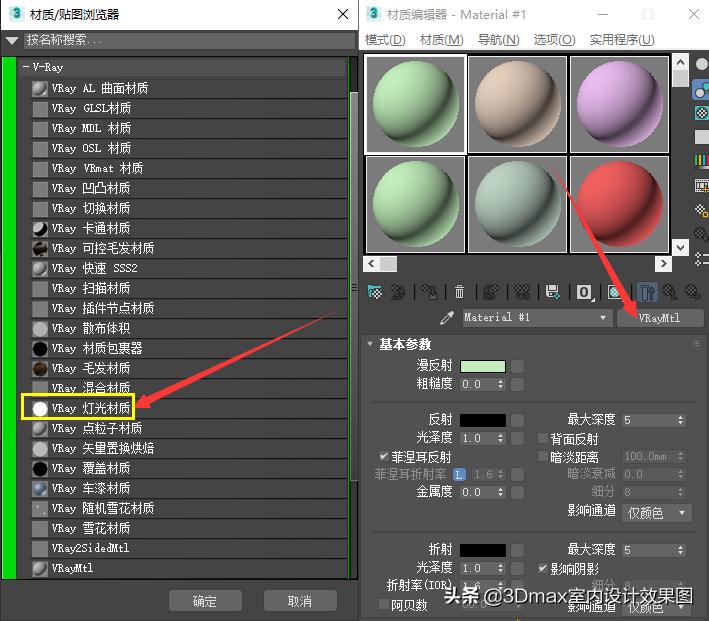Click Go Forward to Sibling icon
Image resolution: width=709 pixels, height=621 pixels.
(x=693, y=292)
